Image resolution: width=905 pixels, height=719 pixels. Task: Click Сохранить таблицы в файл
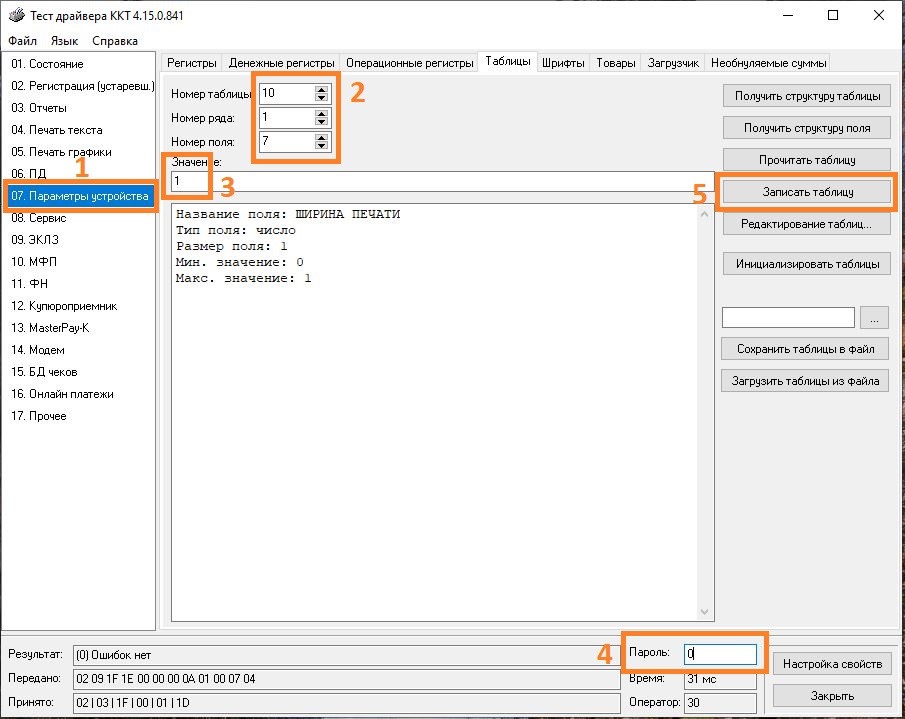pyautogui.click(x=805, y=349)
